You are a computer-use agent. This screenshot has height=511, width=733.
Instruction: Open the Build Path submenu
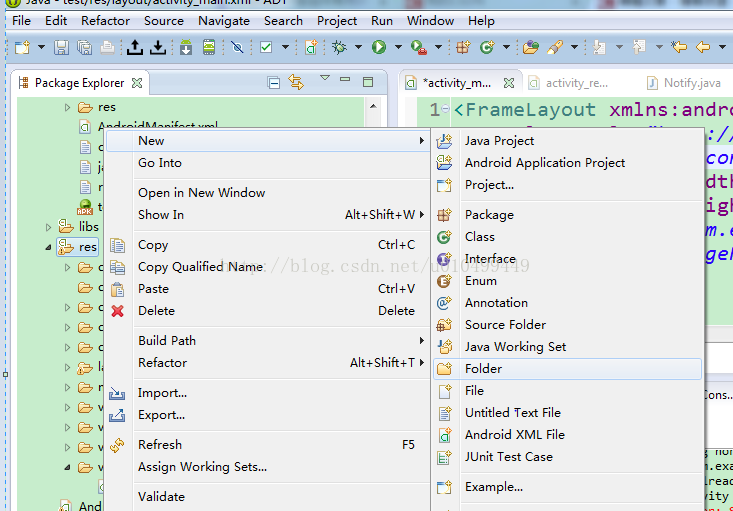(x=266, y=341)
